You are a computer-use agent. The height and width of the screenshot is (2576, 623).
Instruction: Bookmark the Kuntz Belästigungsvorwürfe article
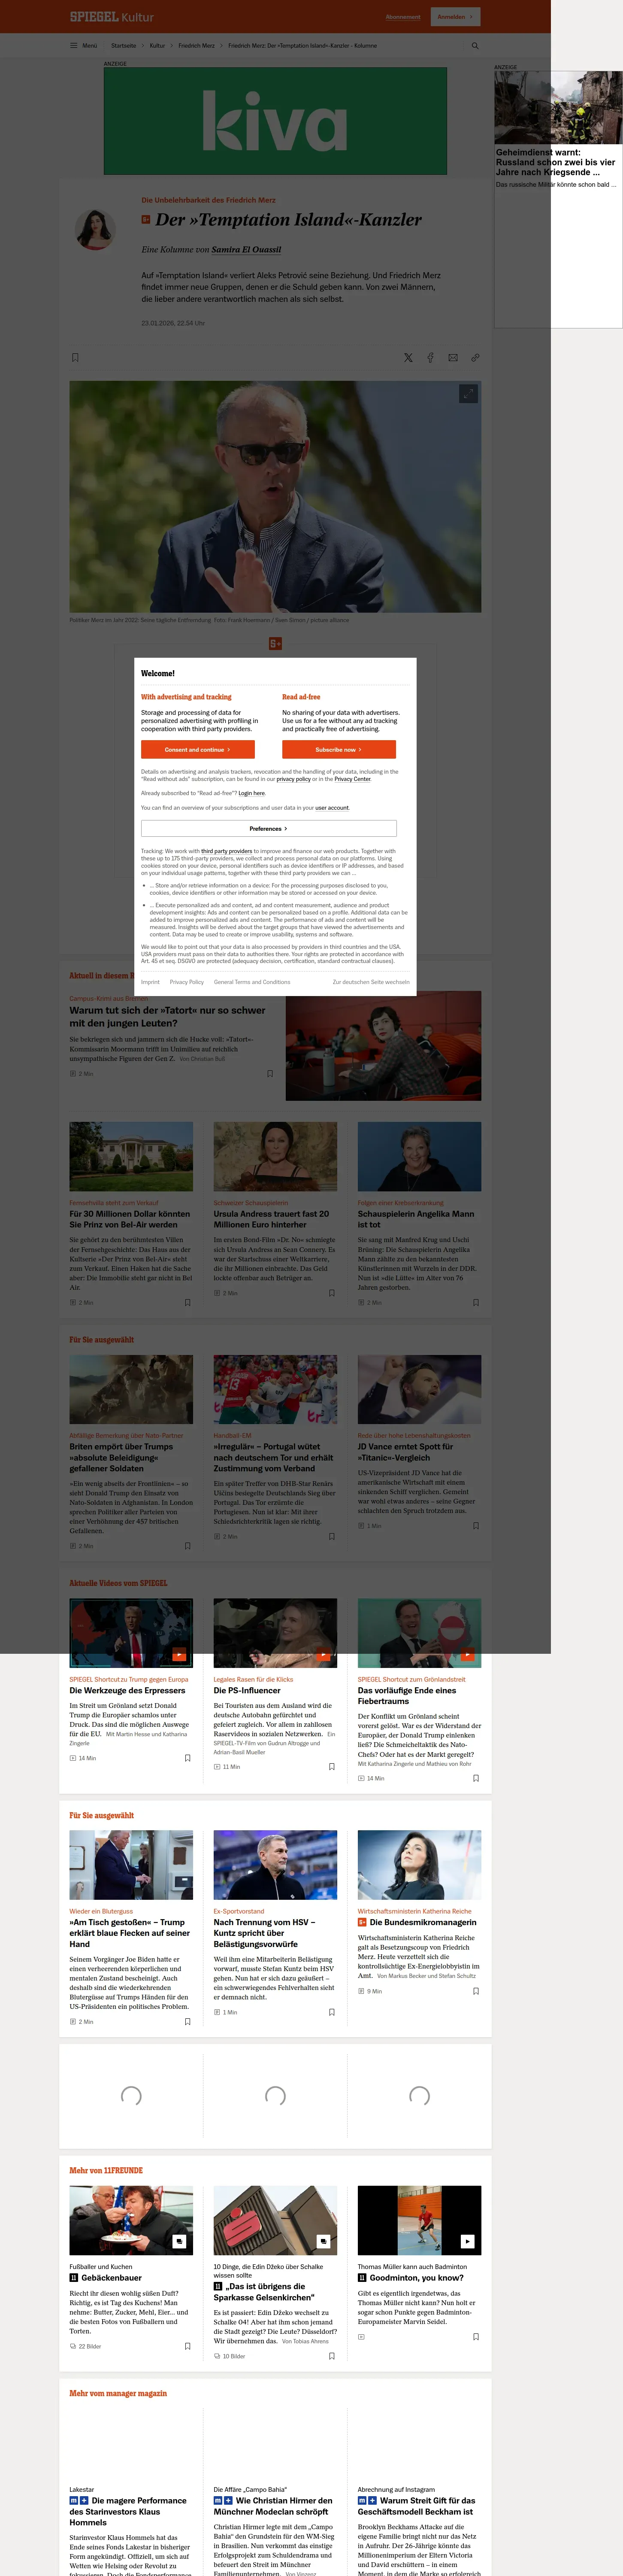(332, 2012)
